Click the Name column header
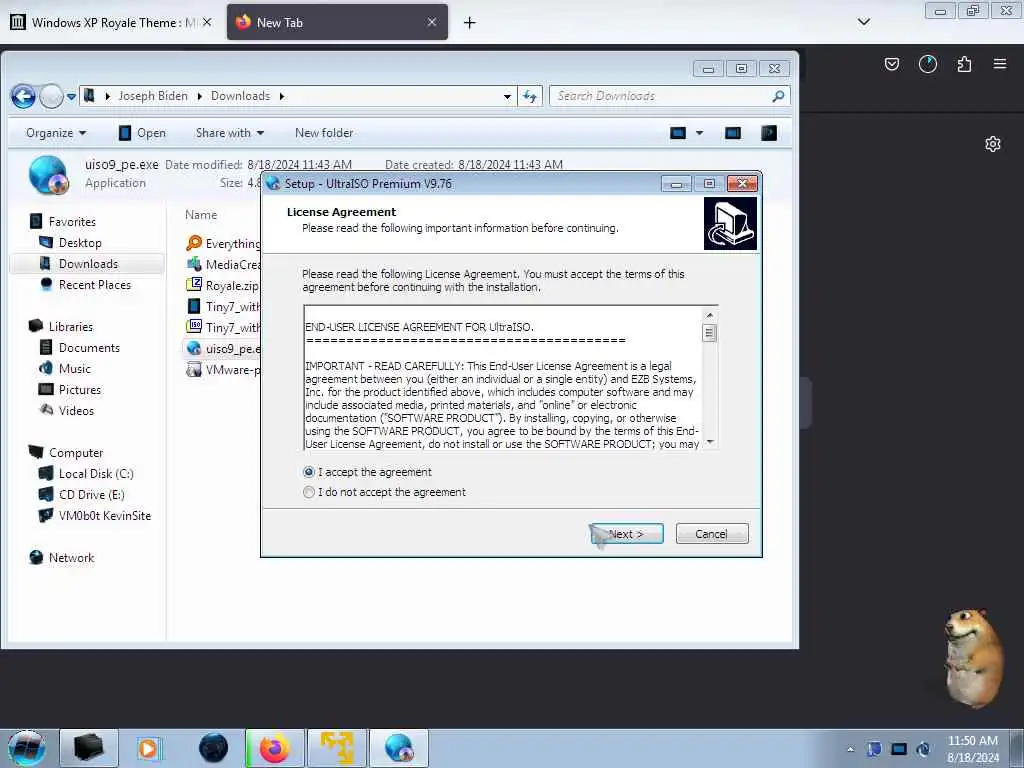Screen dimensions: 1024x768 (201, 215)
